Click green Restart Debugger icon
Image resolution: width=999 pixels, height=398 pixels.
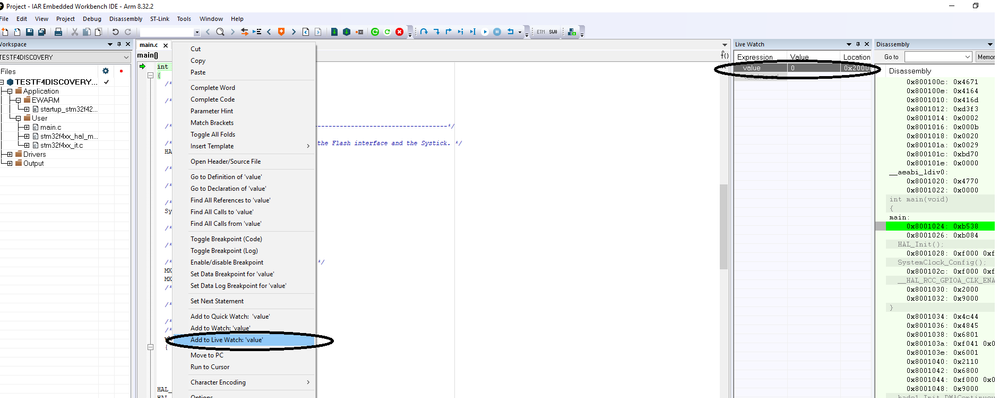pos(375,32)
